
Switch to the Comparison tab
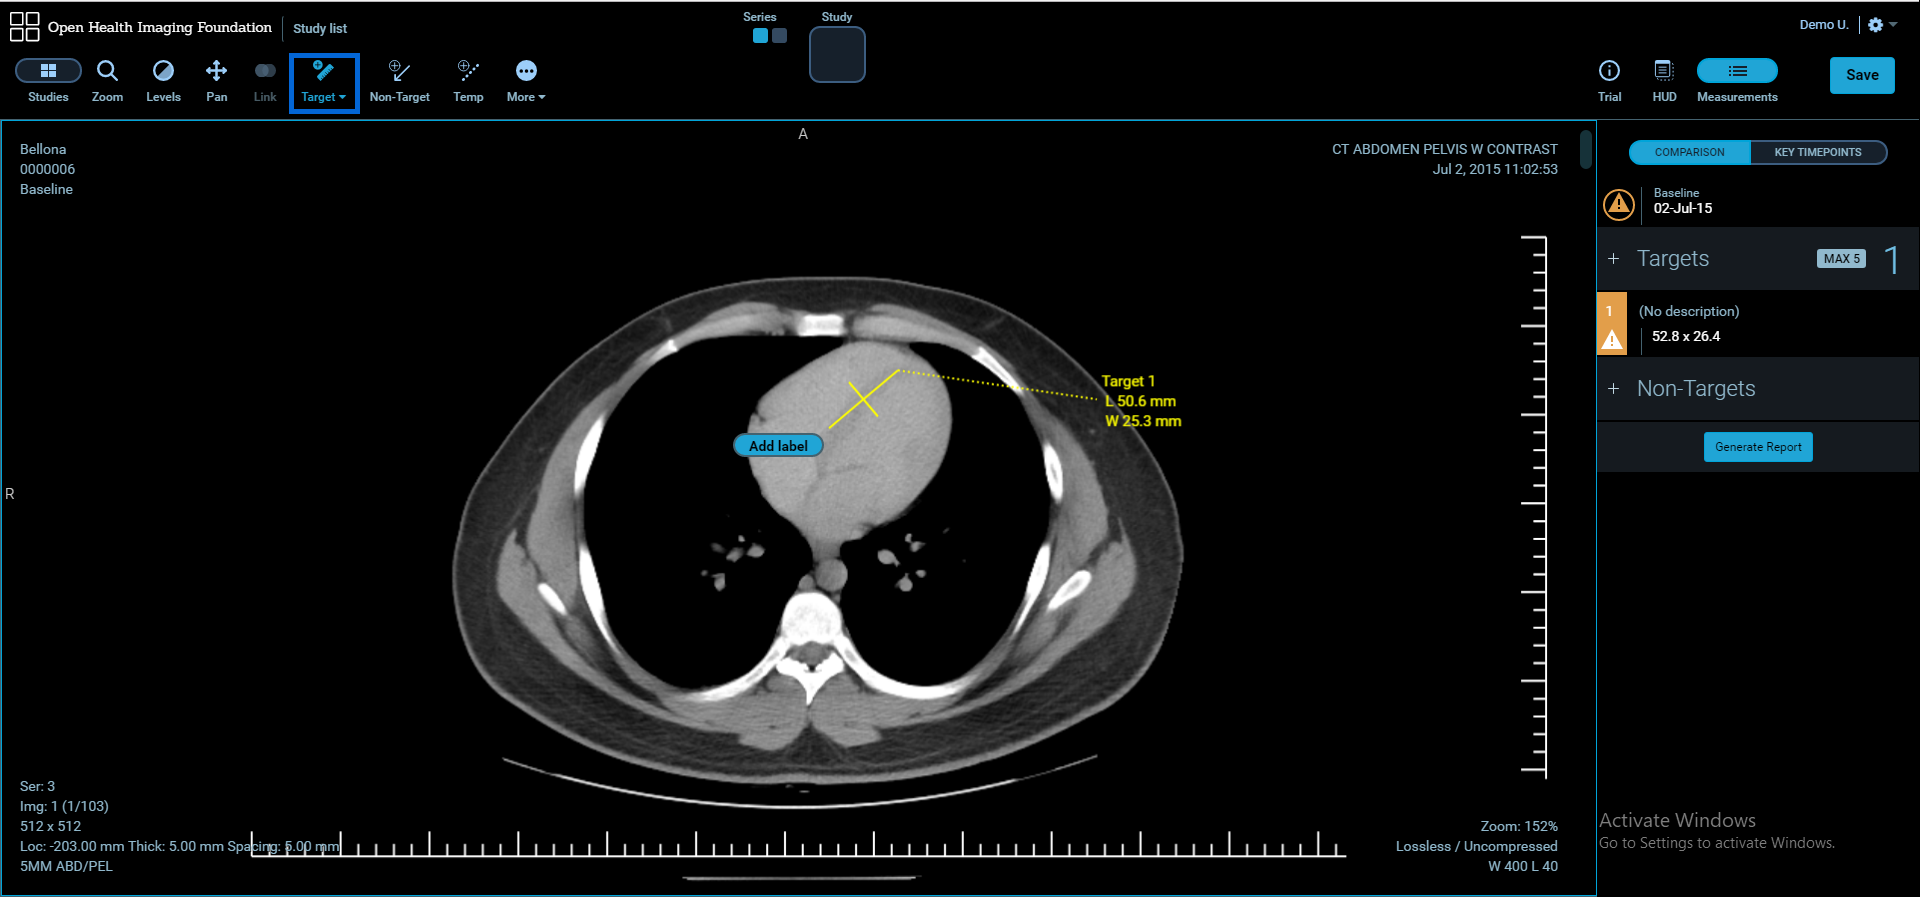pyautogui.click(x=1689, y=152)
